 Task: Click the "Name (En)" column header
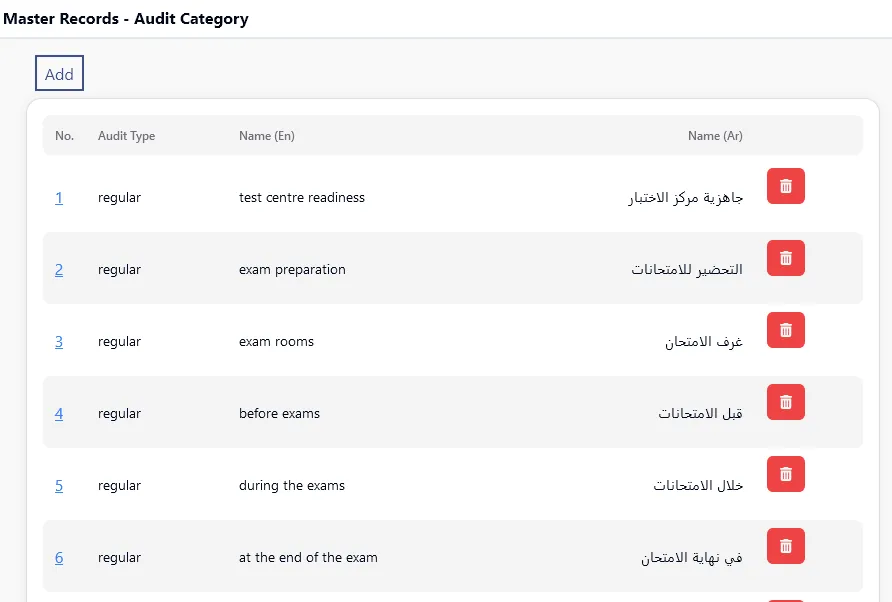(266, 135)
